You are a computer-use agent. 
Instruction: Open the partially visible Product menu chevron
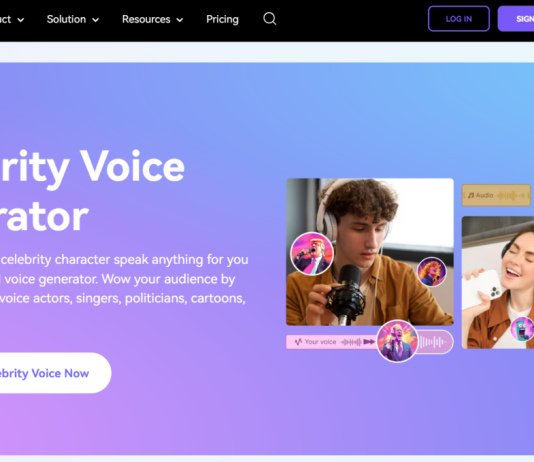point(21,20)
